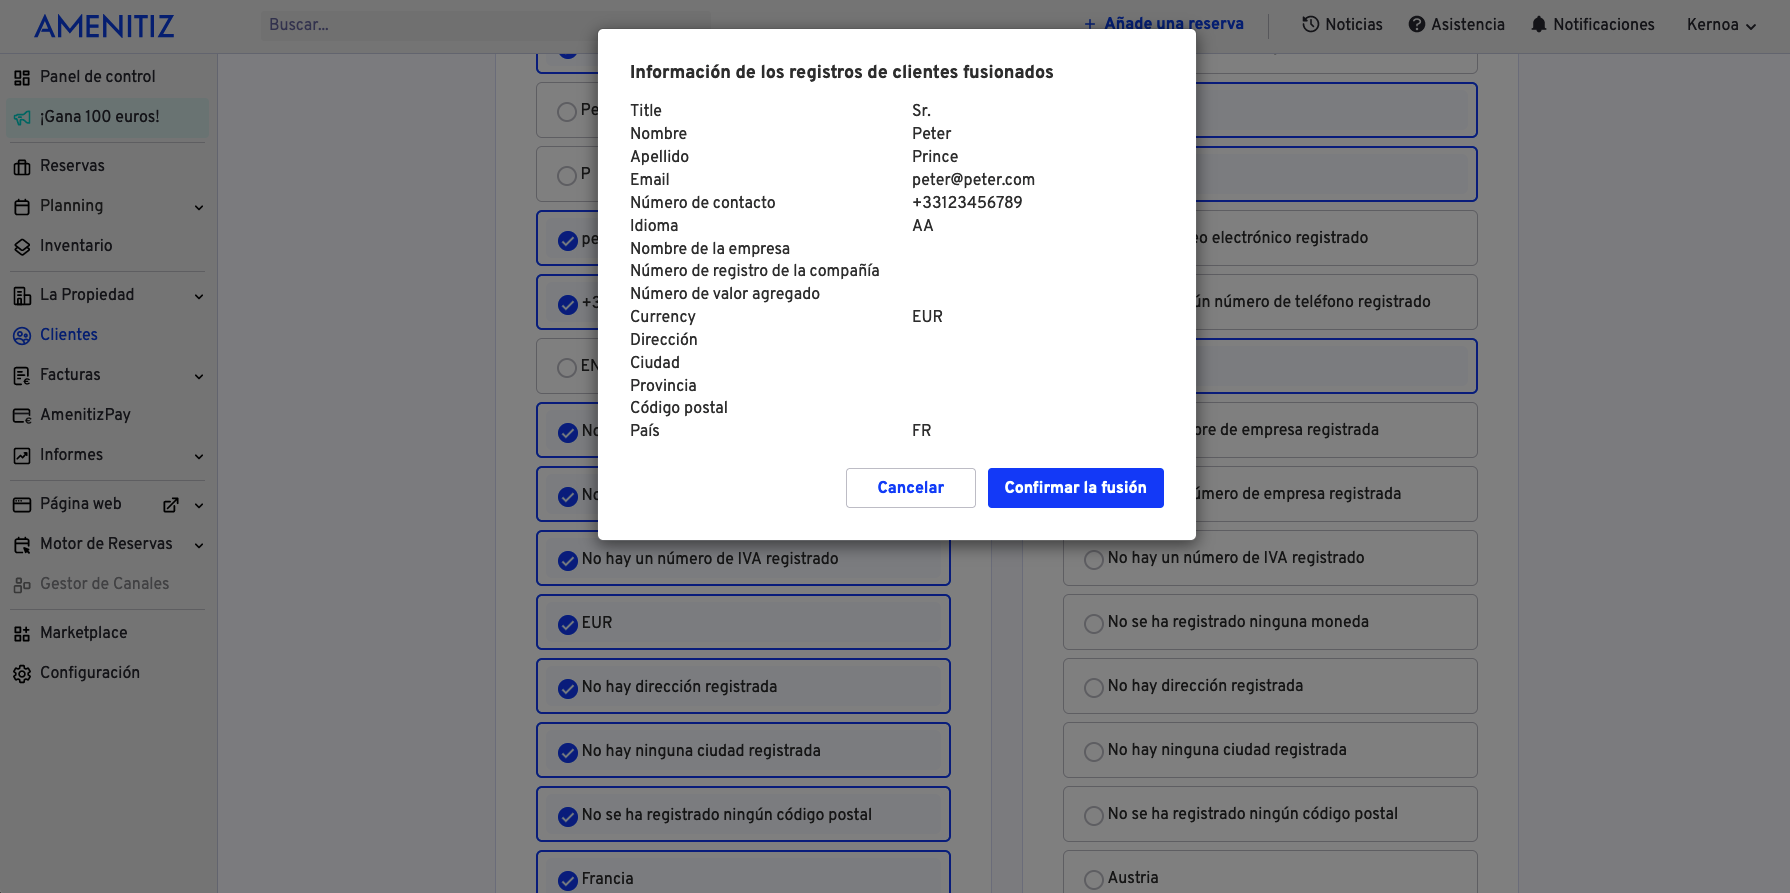The image size is (1790, 893).
Task: Click the plus icon for Añade una reserva
Action: coord(1090,24)
